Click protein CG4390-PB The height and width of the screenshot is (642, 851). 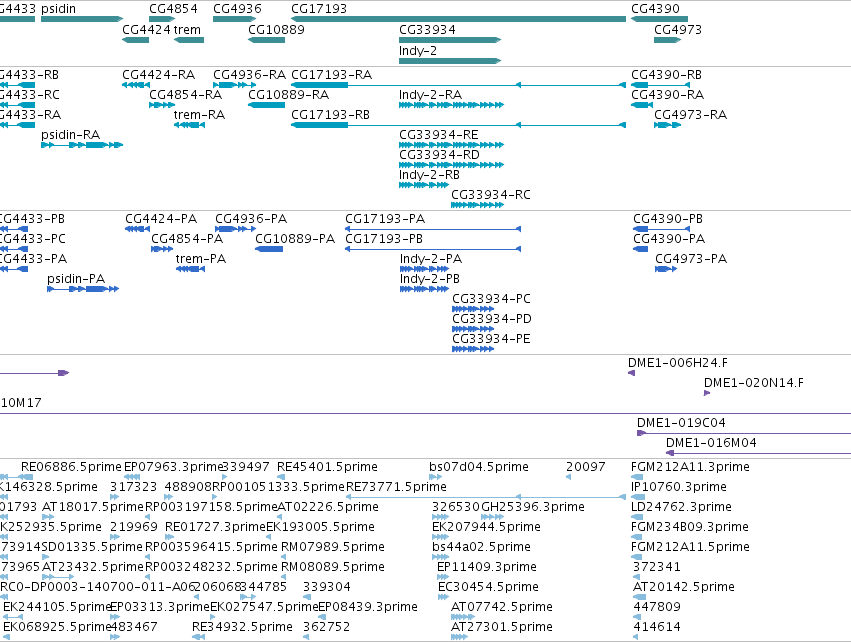[x=668, y=219]
